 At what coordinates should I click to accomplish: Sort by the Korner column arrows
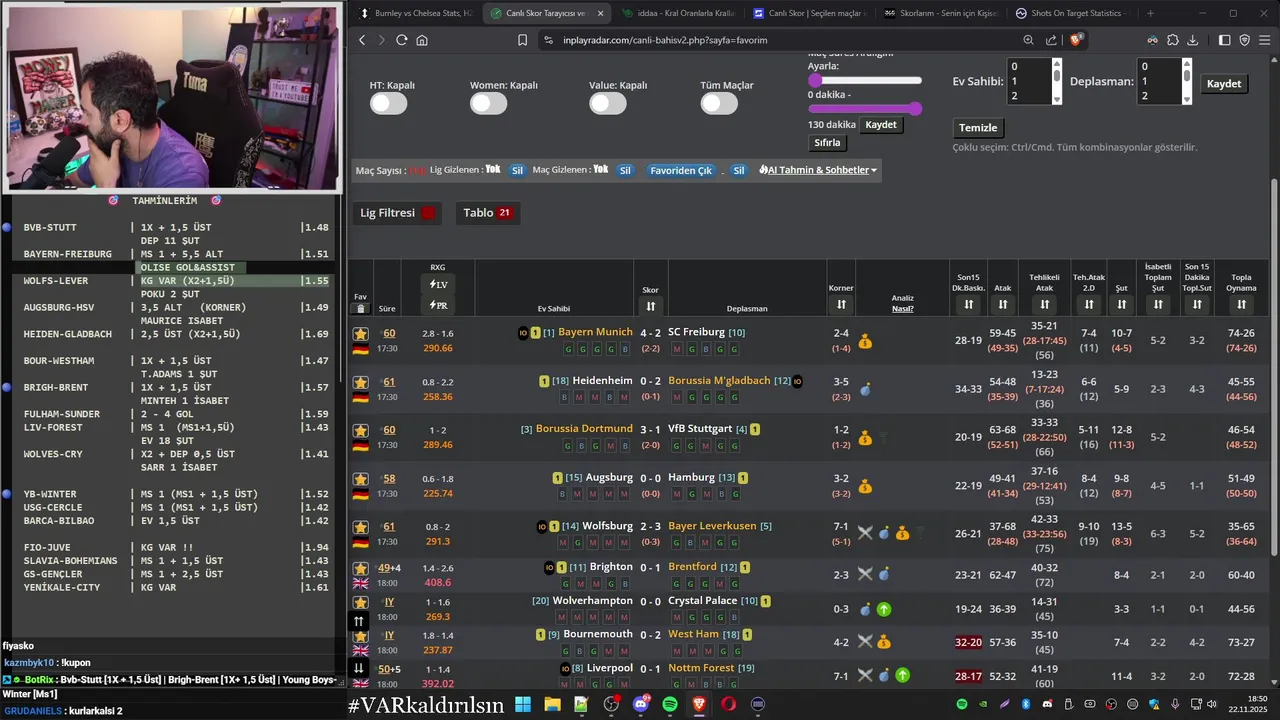click(x=841, y=304)
